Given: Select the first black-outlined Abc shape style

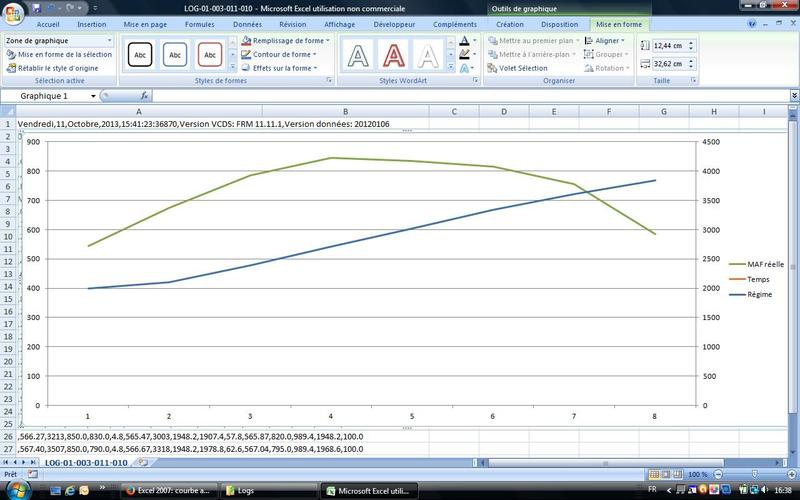Looking at the screenshot, I should pyautogui.click(x=141, y=54).
